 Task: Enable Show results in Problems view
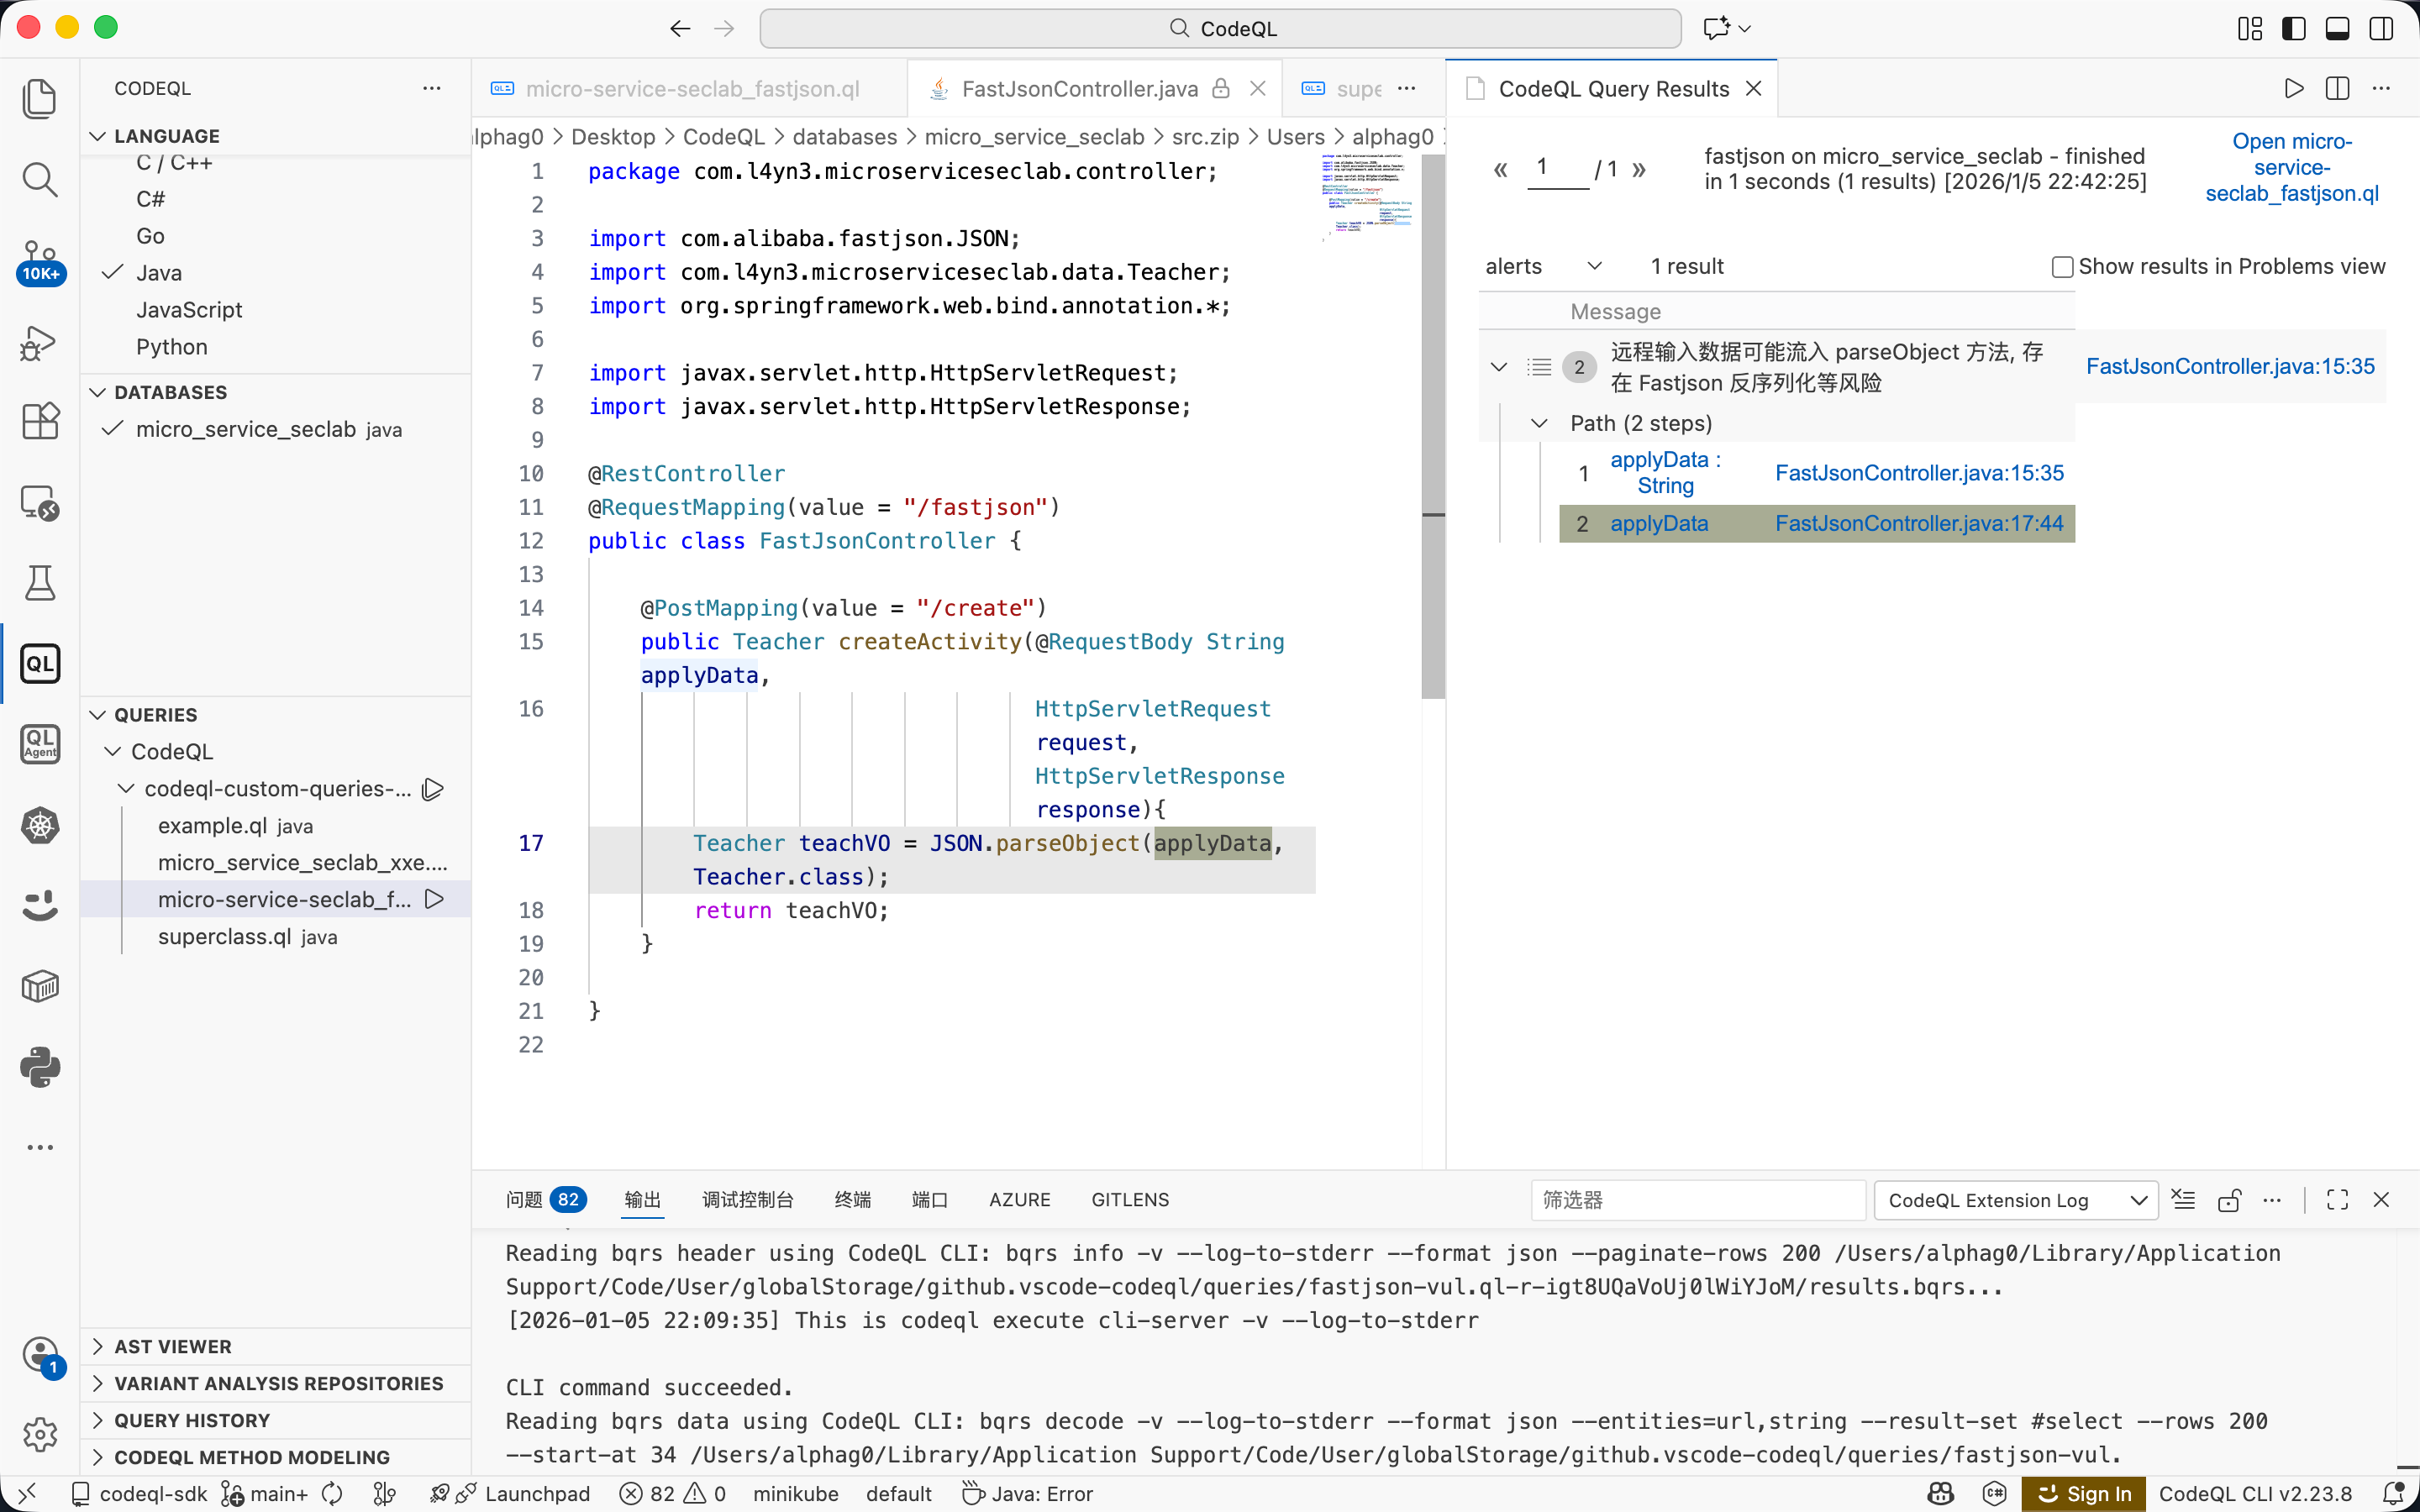click(2062, 267)
